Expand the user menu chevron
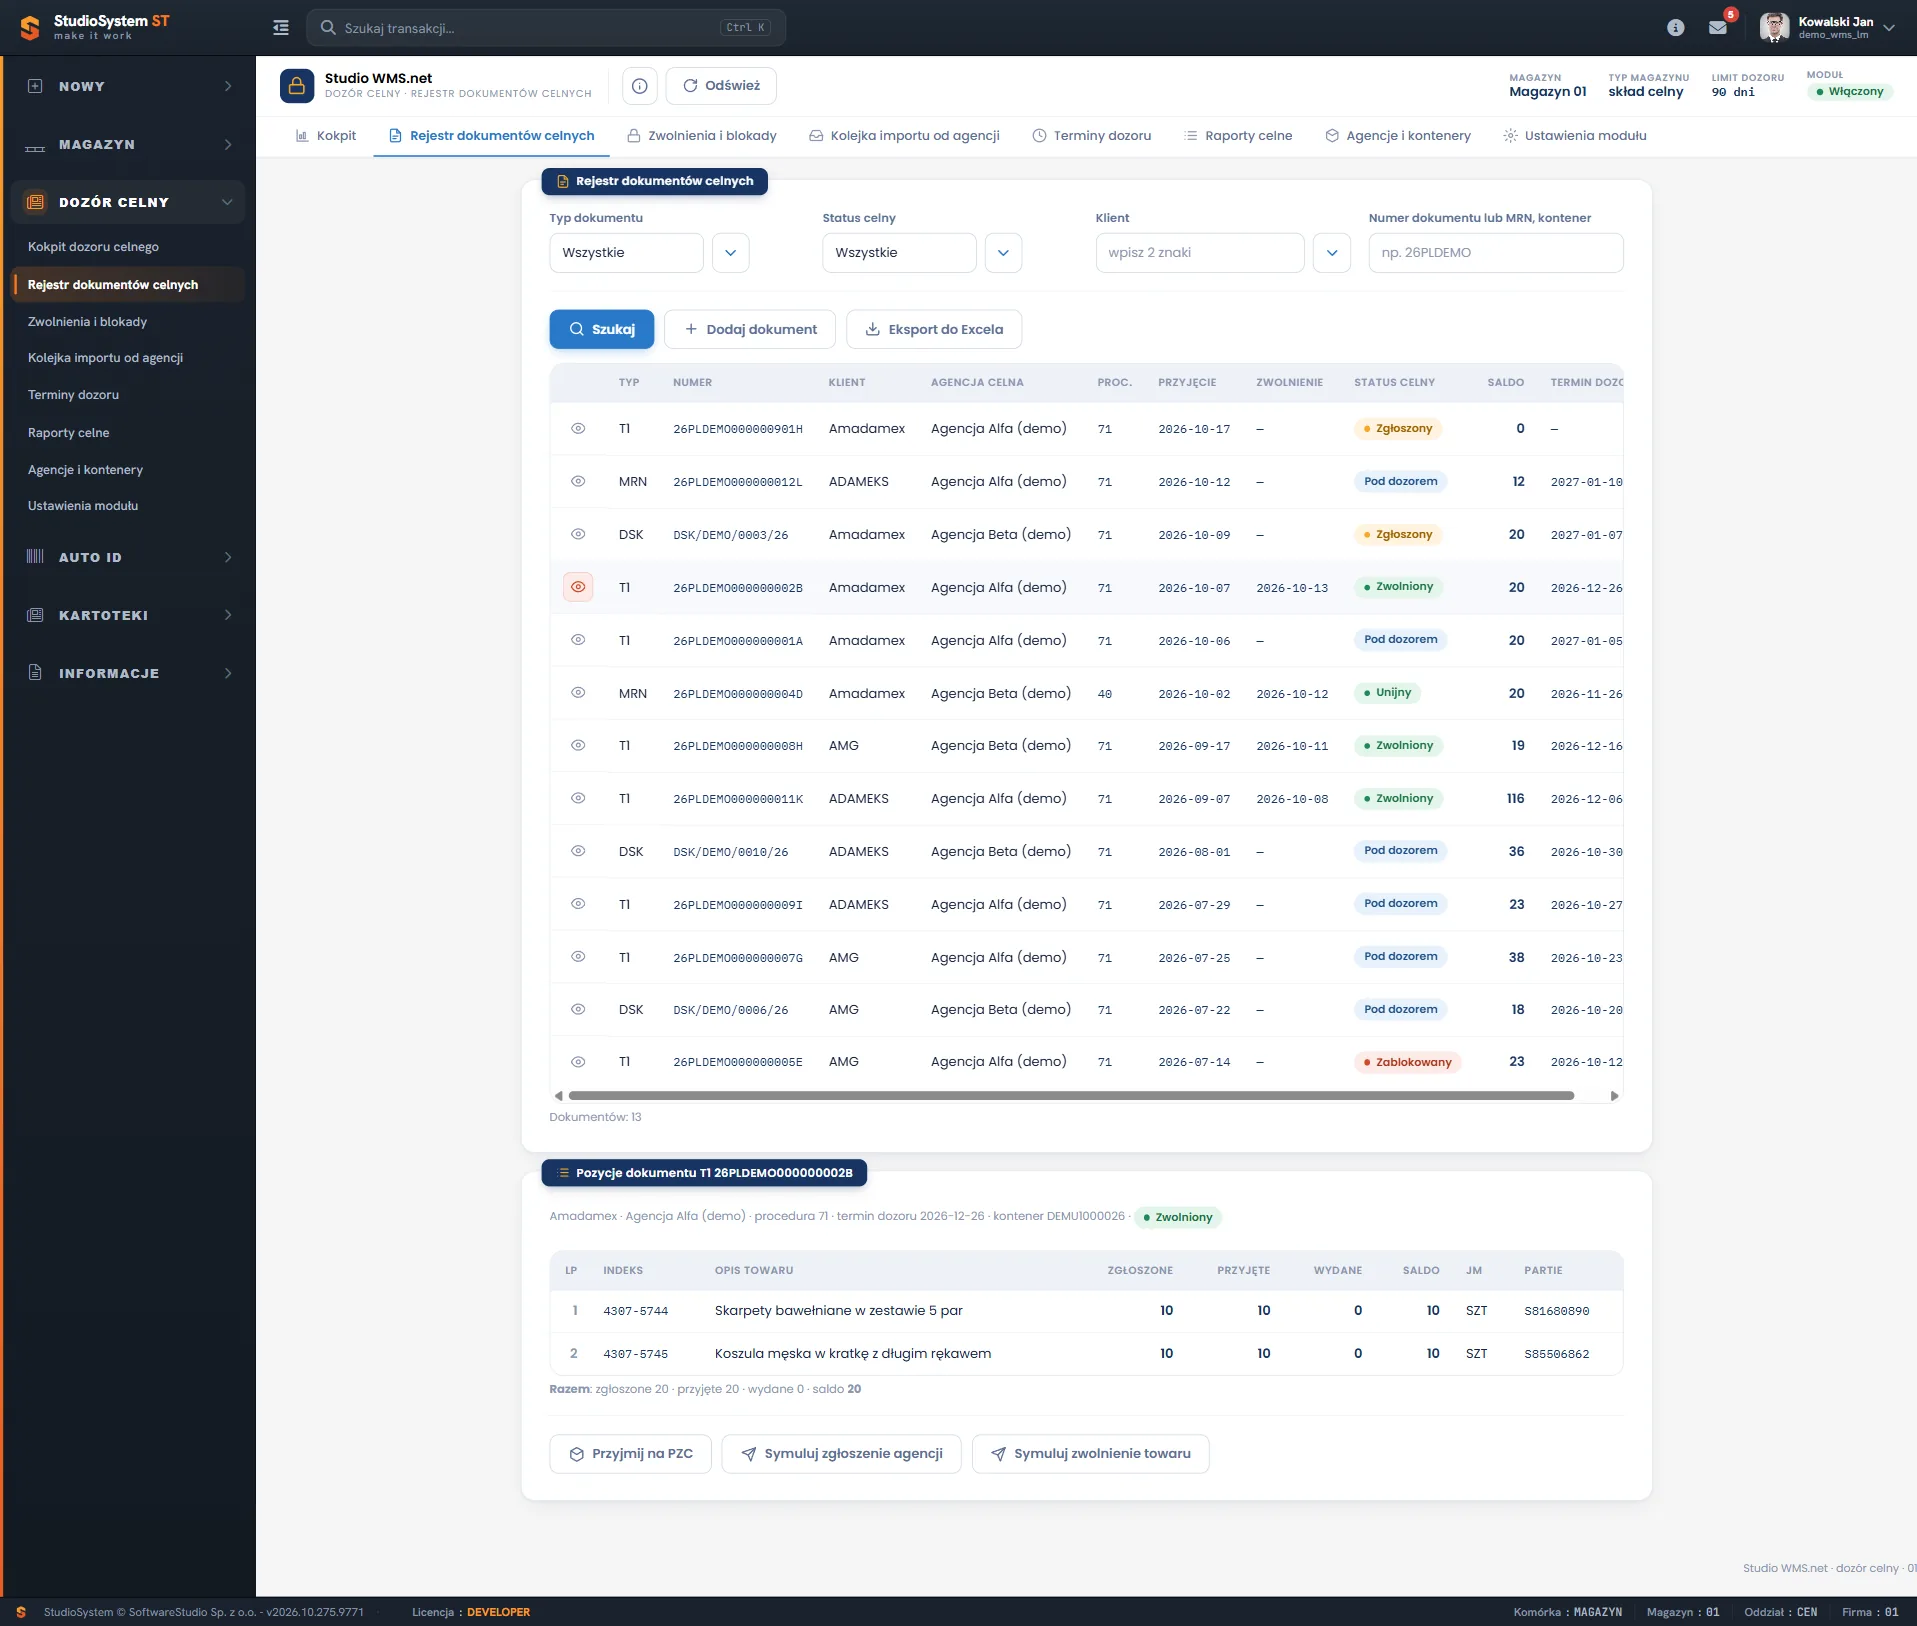 pyautogui.click(x=1889, y=28)
